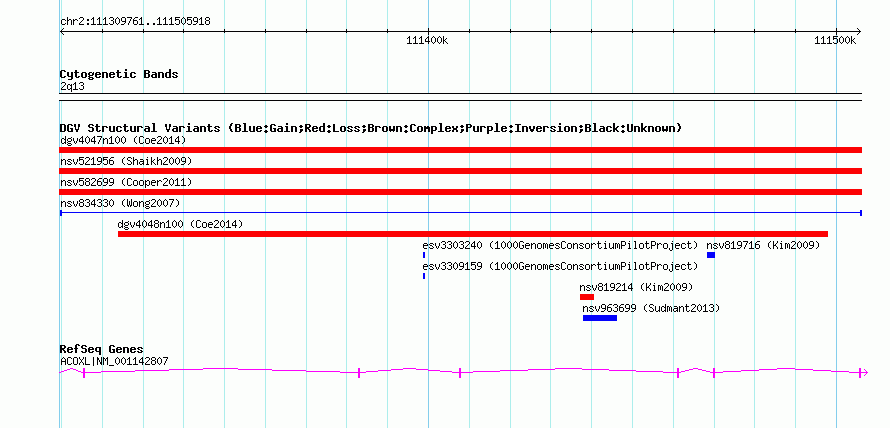Viewport: 890px width, 428px height.
Task: Click the ACOXL|NM_001142807 gene label
Action: pos(114,361)
